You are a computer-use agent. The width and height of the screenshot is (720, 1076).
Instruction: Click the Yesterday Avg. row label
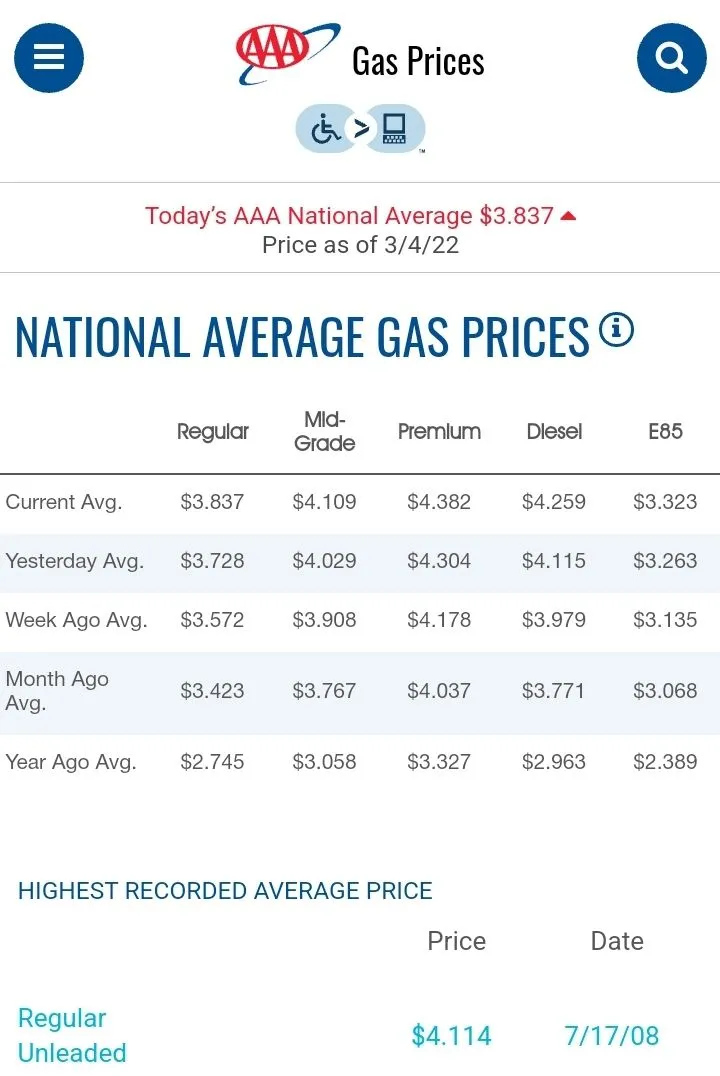click(x=75, y=561)
